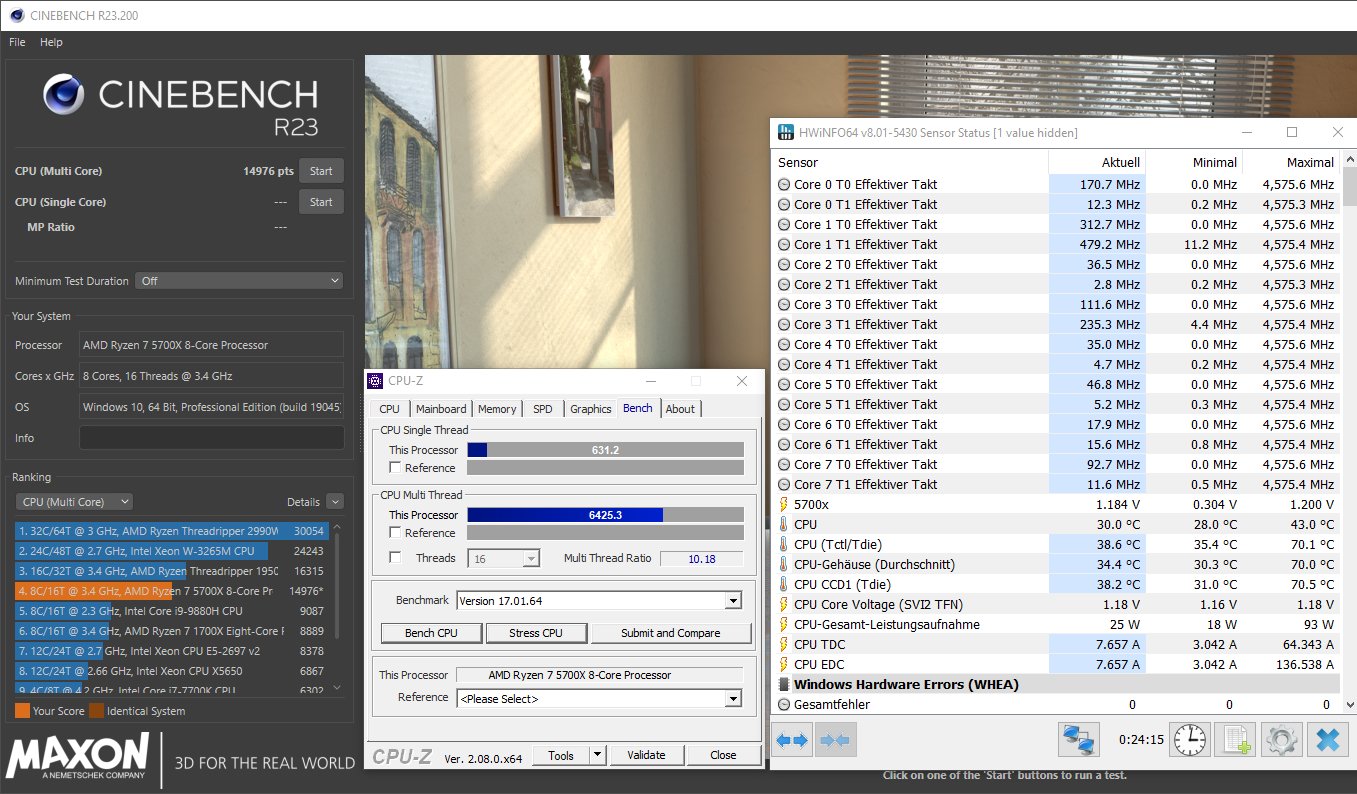The image size is (1357, 794).
Task: Click thermometer icon for CPU-Gehäuse (Durchschnitt)
Action: coord(784,564)
